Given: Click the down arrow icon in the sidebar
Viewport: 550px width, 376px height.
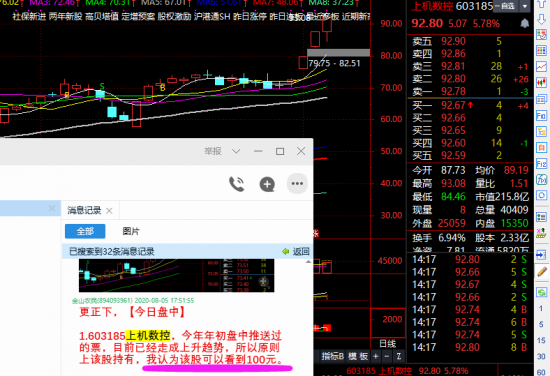Looking at the screenshot, I should tap(541, 19).
